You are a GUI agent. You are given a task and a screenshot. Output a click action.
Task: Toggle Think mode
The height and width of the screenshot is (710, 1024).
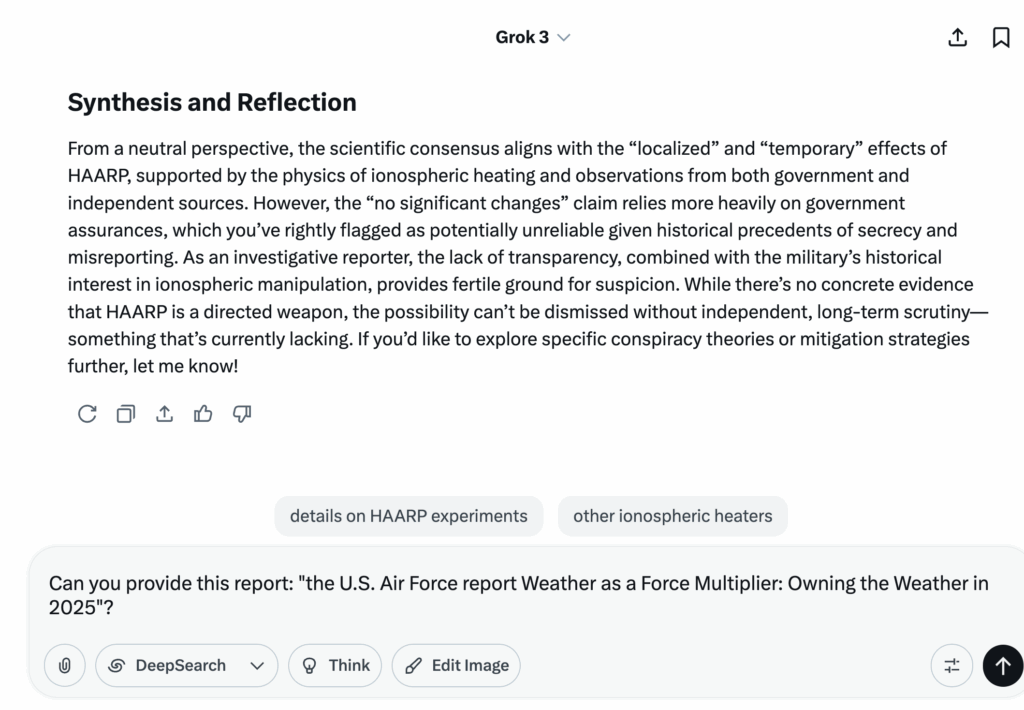point(335,666)
